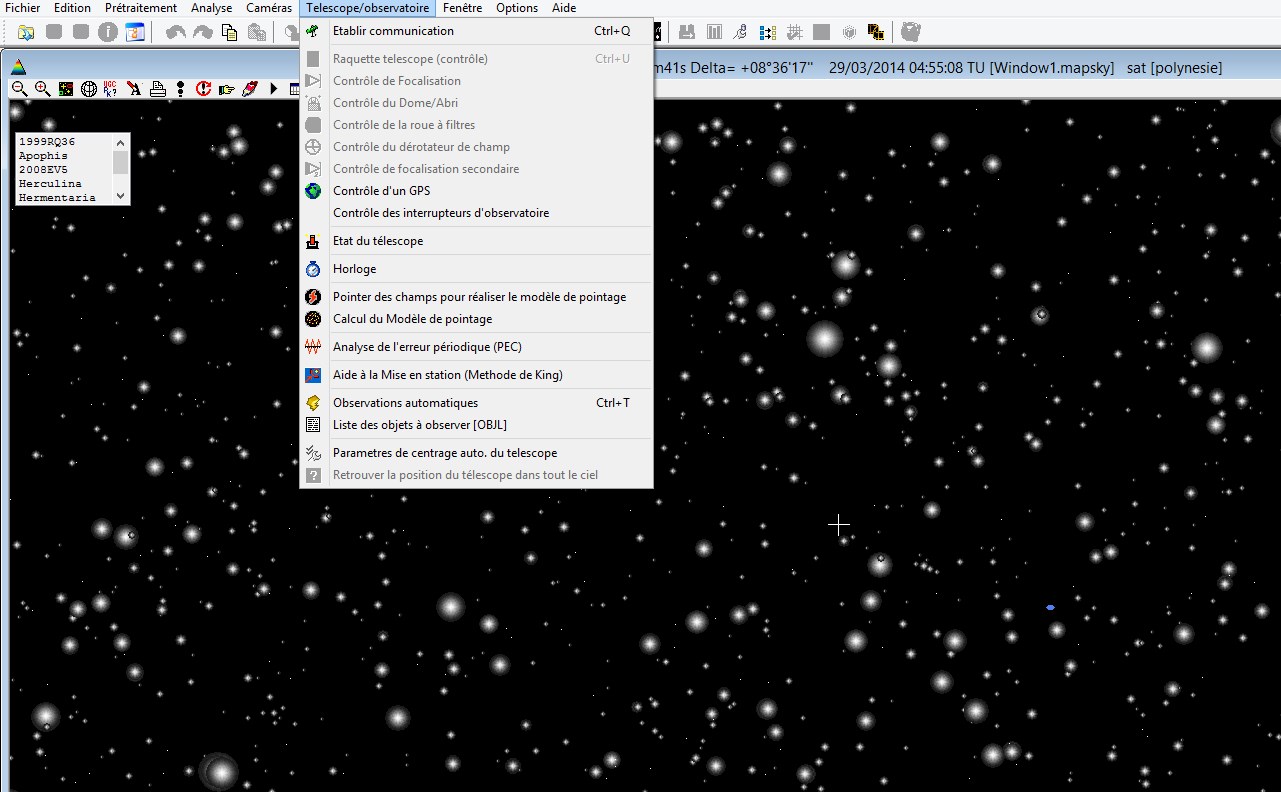Open Observations automatiques menu item
The height and width of the screenshot is (792, 1281).
pos(405,403)
